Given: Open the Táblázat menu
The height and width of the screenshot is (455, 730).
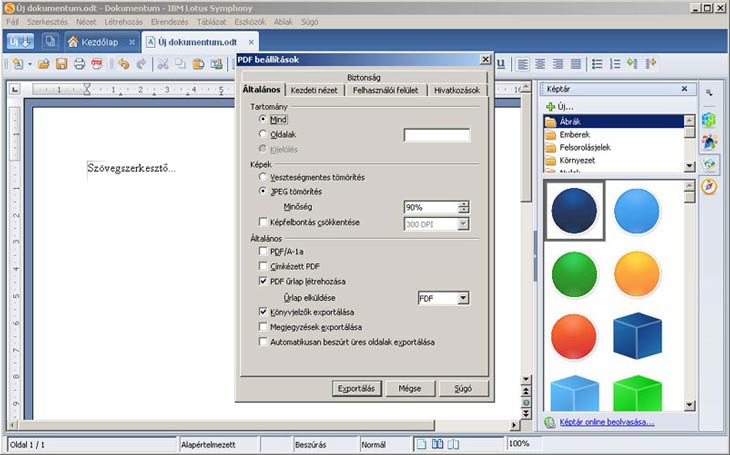Looking at the screenshot, I should tap(212, 20).
